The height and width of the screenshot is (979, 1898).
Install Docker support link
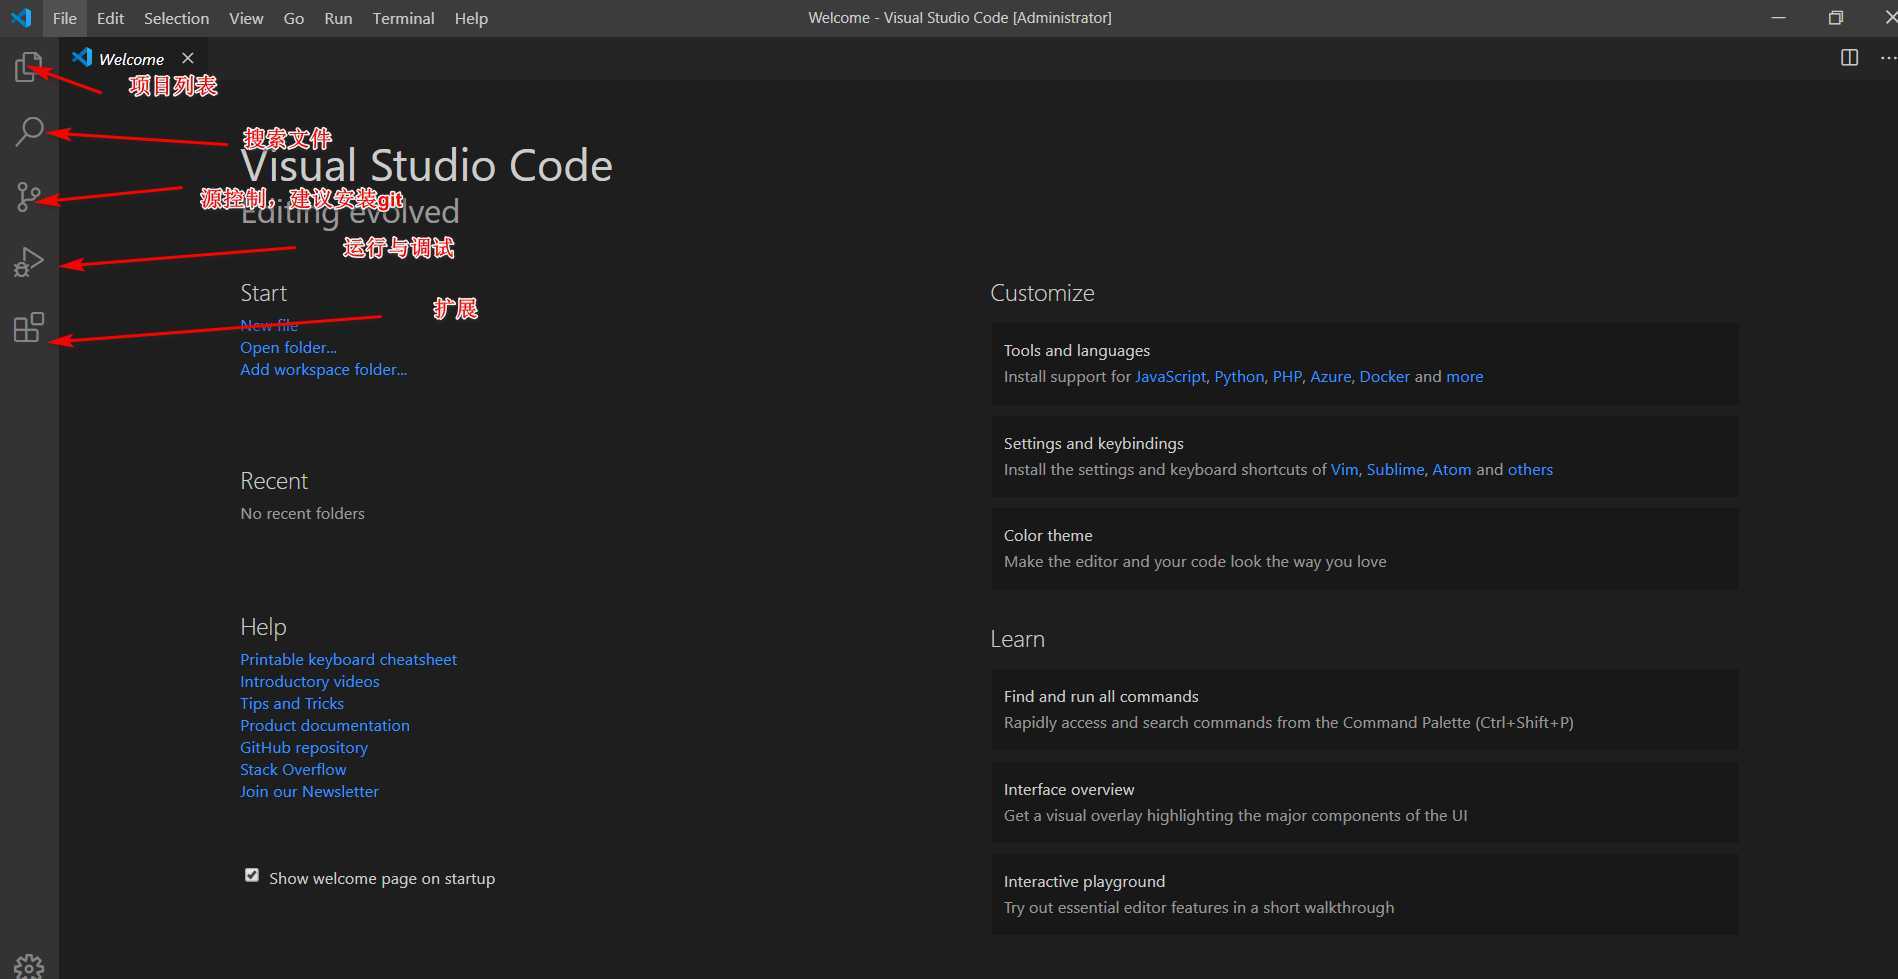1384,376
